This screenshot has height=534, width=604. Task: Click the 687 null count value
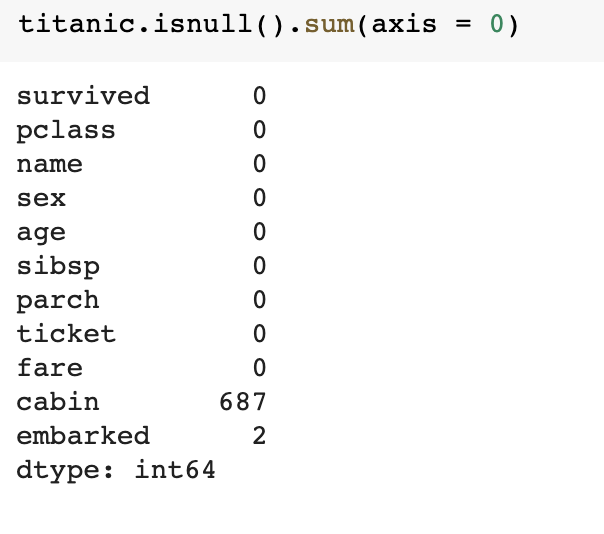click(x=243, y=402)
